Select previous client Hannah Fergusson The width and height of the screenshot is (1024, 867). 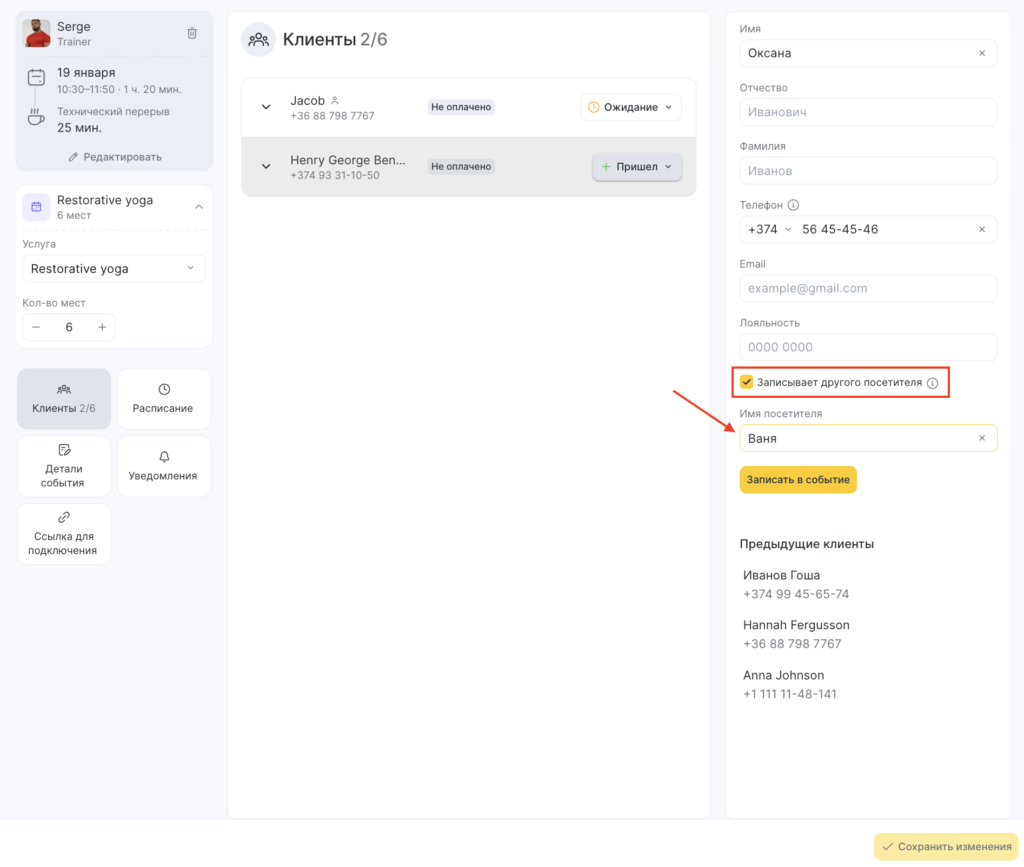796,634
